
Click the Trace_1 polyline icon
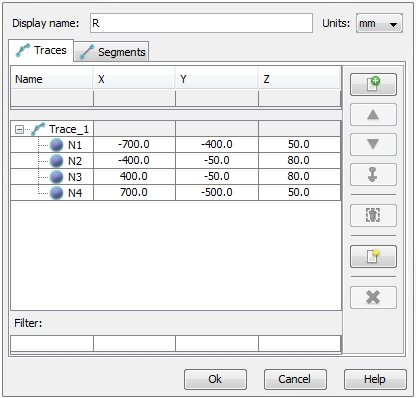pos(38,129)
